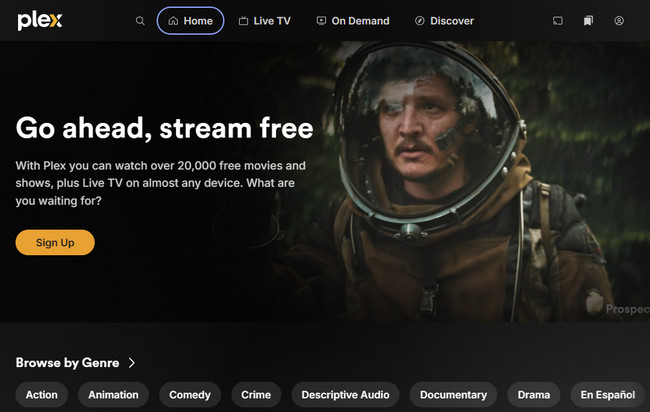Expand Browse by Genre with its chevron
The image size is (650, 412).
(x=132, y=363)
